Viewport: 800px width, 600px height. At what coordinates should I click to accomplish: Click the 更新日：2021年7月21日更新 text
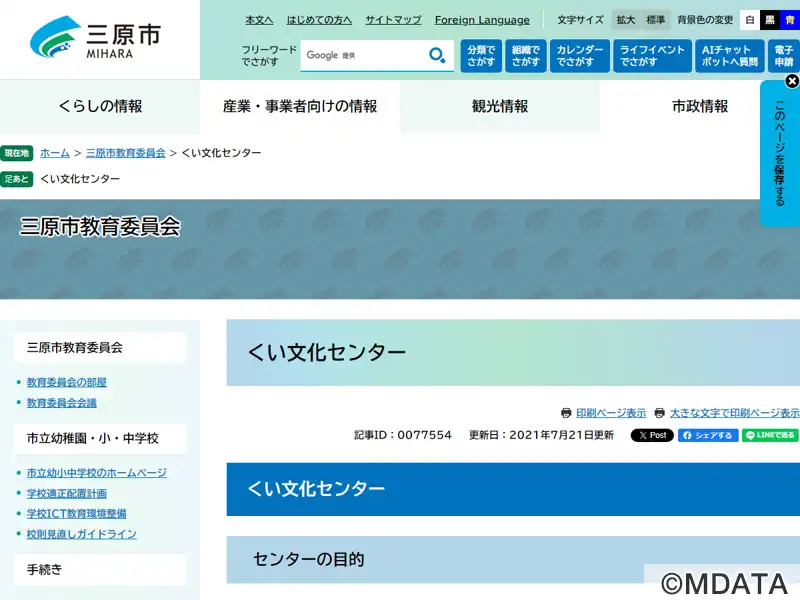tap(541, 435)
